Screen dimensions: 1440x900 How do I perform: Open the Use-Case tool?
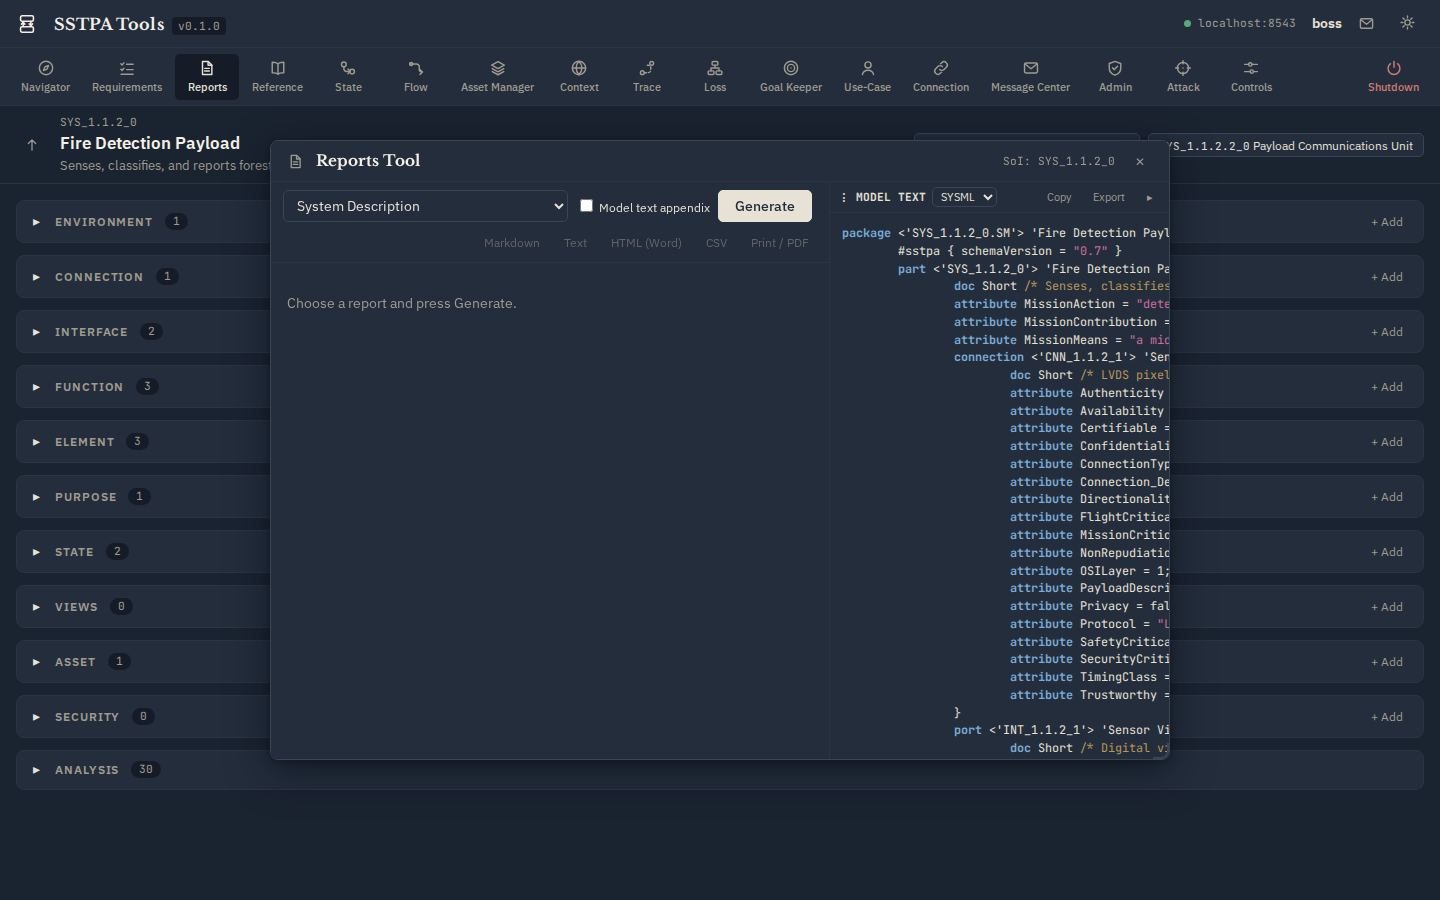pyautogui.click(x=867, y=77)
